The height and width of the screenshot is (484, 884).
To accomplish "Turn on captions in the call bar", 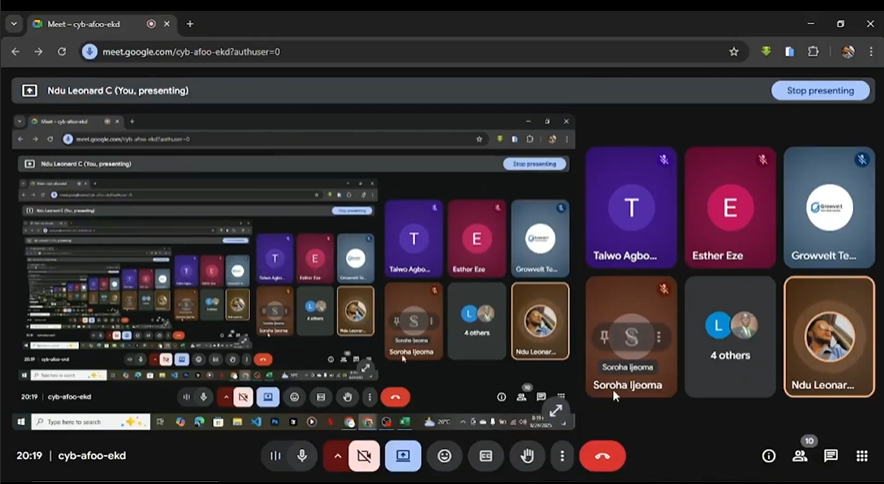I will [x=486, y=456].
